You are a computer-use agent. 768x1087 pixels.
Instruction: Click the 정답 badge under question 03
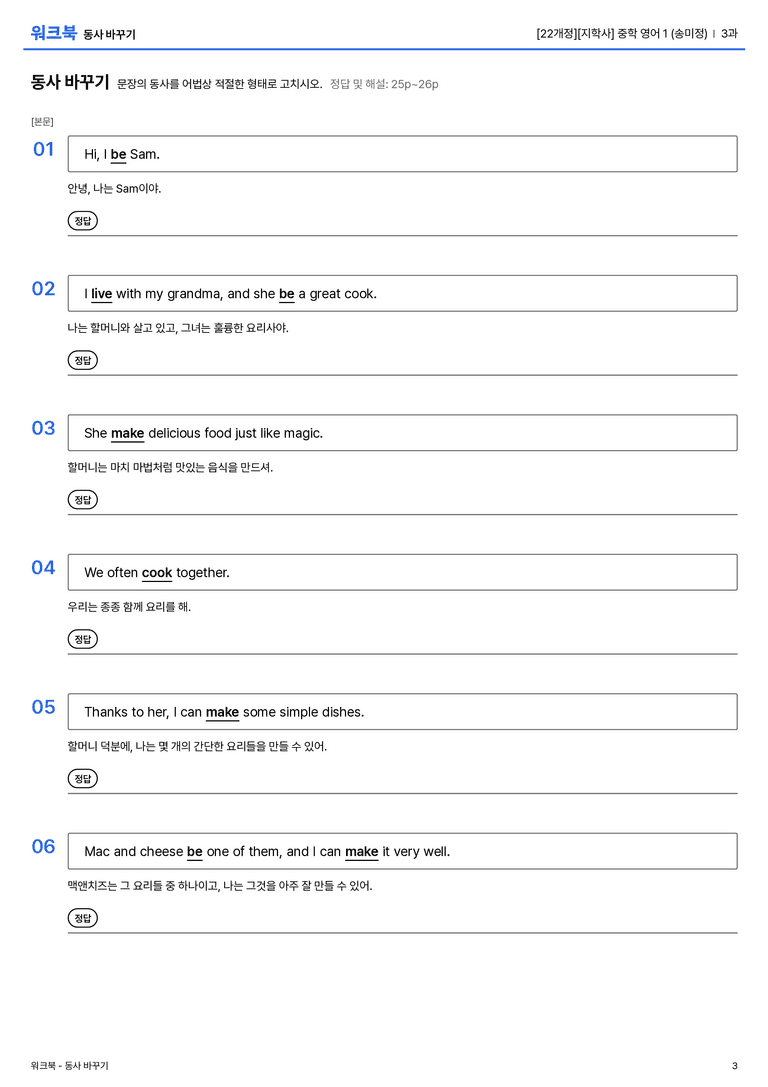(x=82, y=499)
